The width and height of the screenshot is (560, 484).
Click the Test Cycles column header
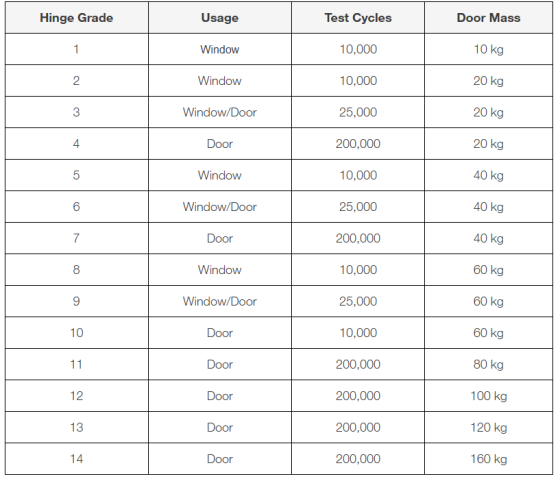coord(358,18)
